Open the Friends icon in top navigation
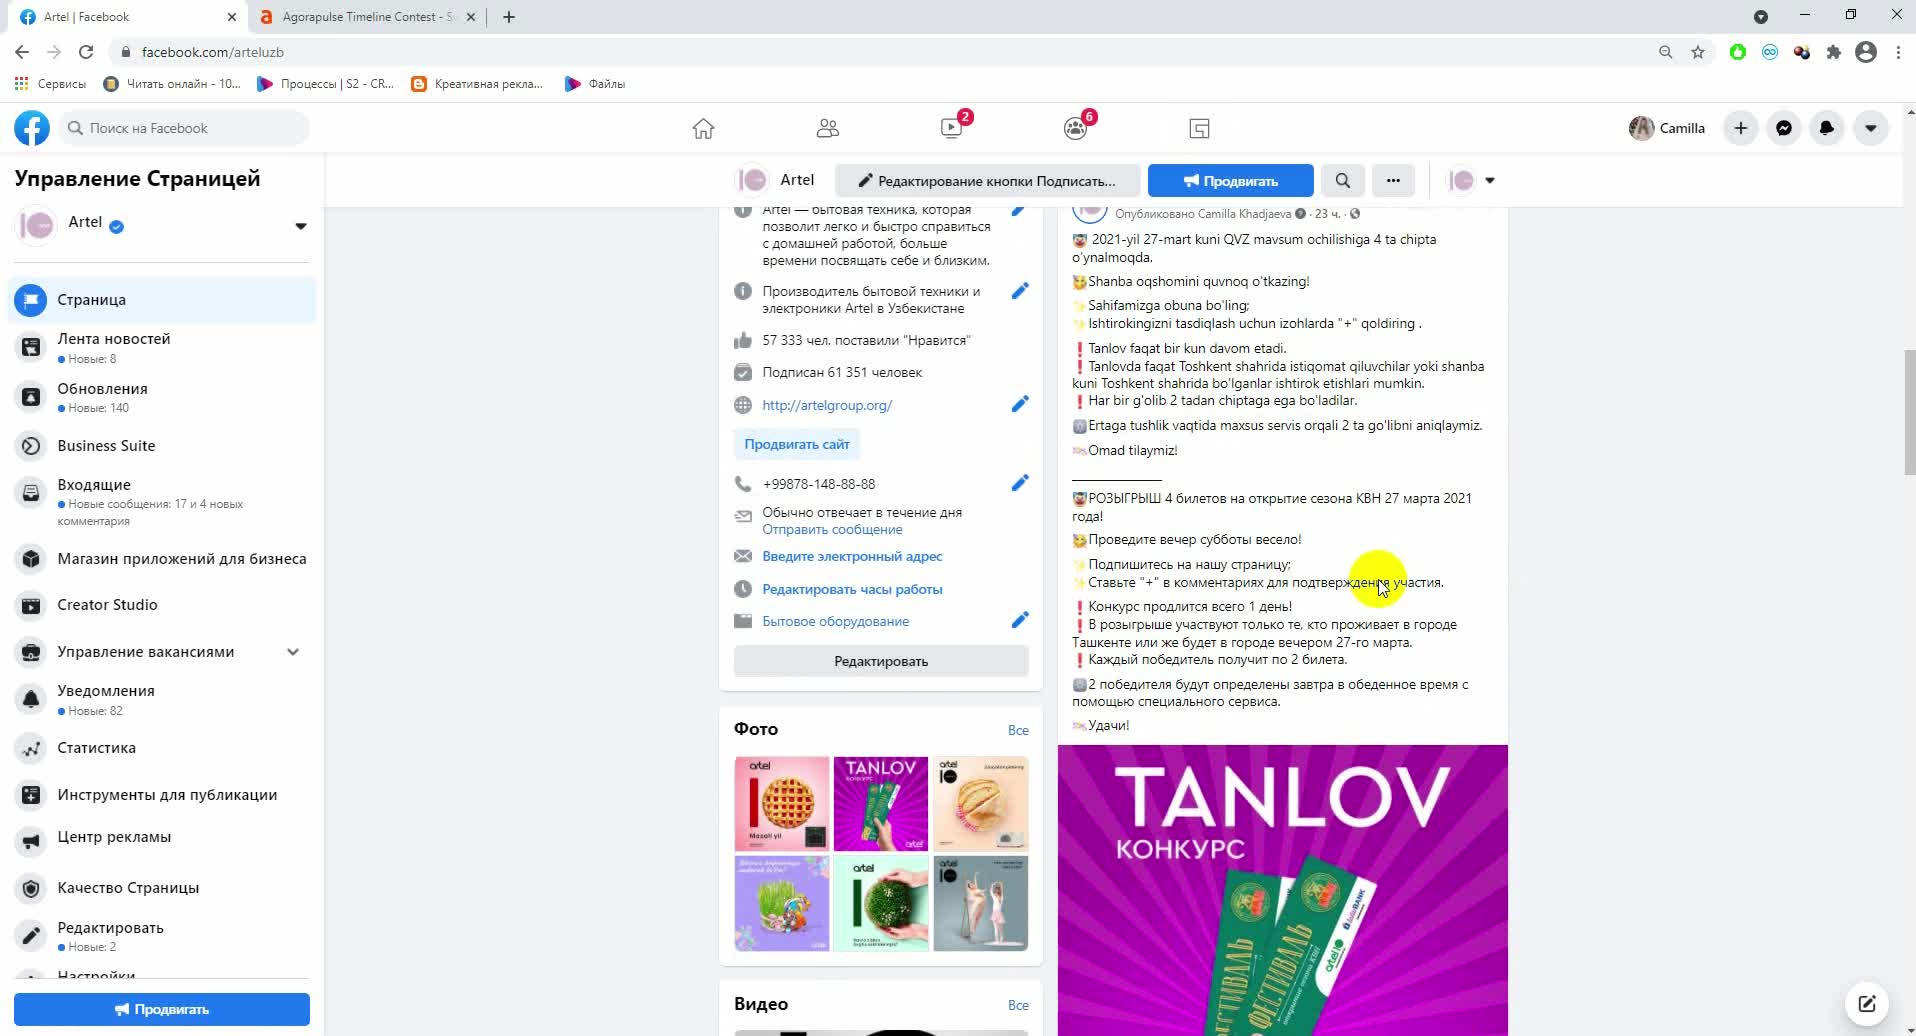Image resolution: width=1916 pixels, height=1036 pixels. point(828,128)
